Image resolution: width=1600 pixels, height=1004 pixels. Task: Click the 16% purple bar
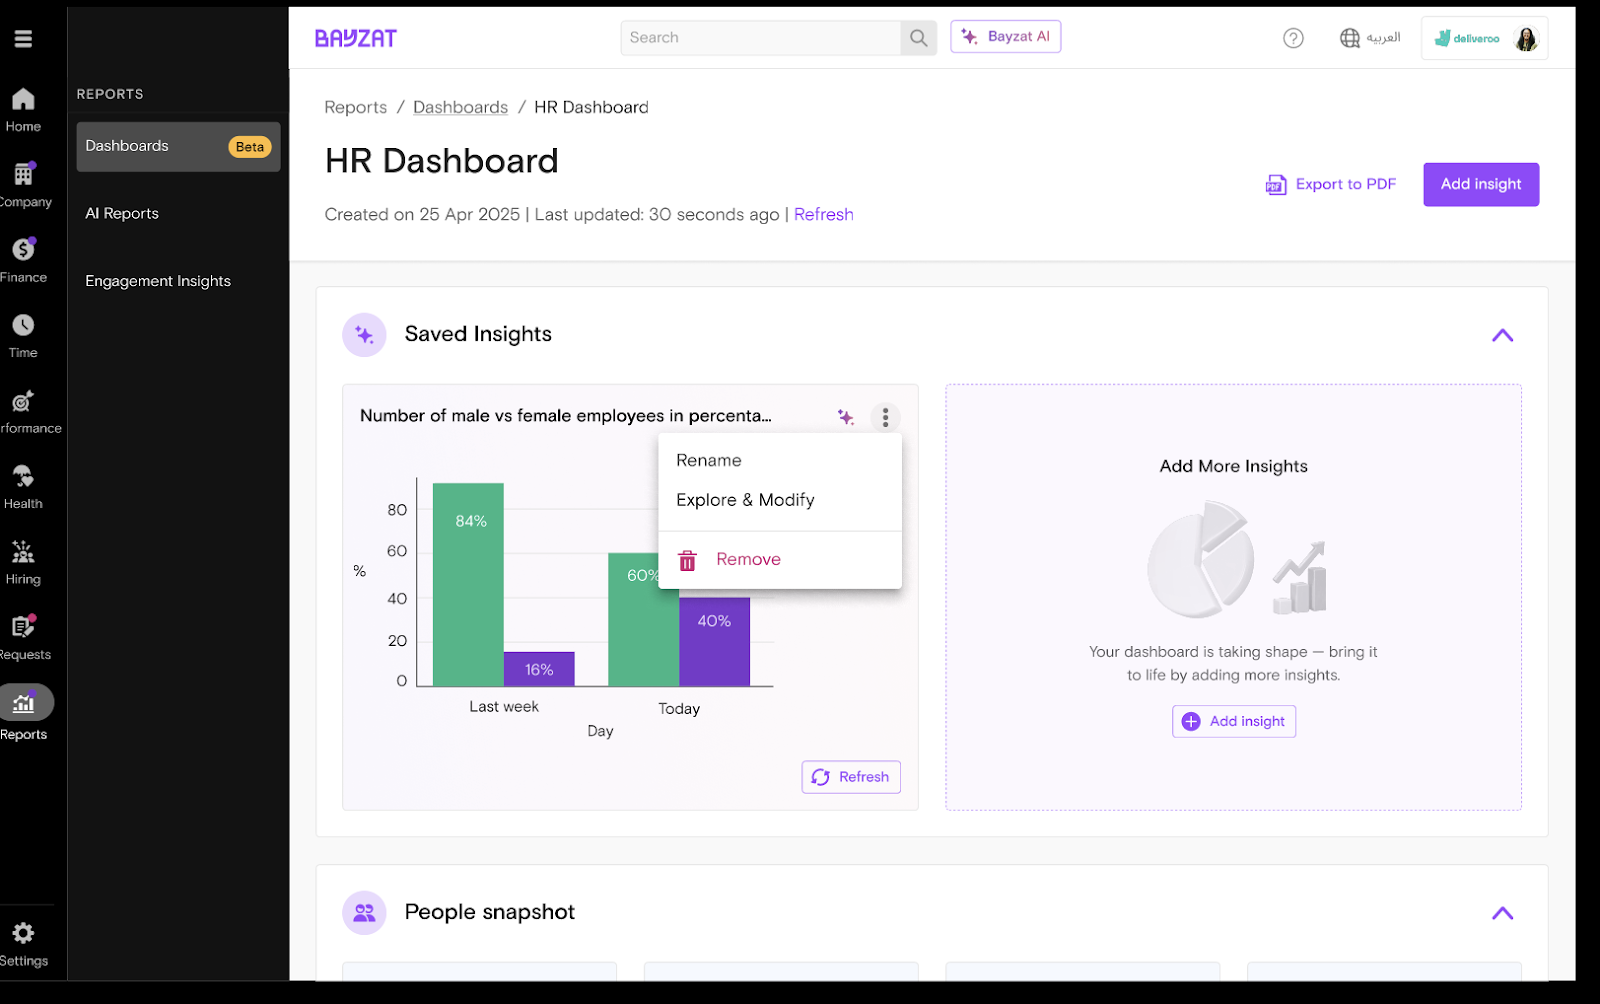pyautogui.click(x=539, y=669)
